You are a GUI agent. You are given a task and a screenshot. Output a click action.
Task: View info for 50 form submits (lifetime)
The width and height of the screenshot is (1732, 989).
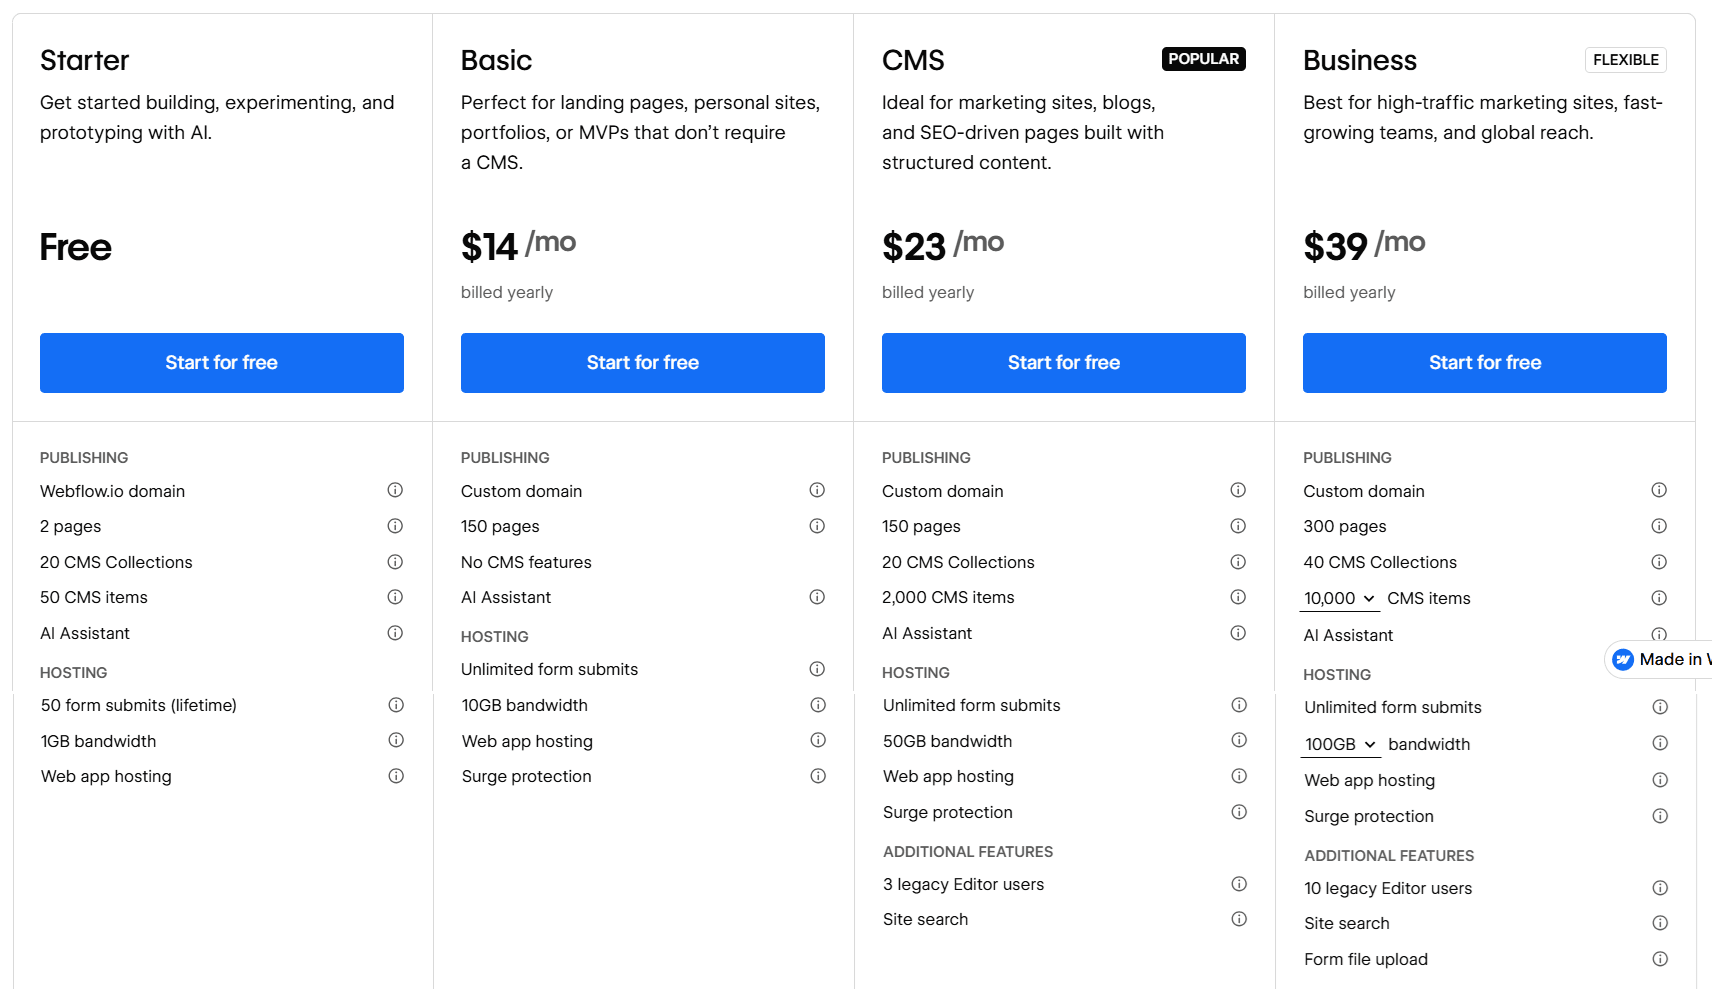pyautogui.click(x=395, y=704)
